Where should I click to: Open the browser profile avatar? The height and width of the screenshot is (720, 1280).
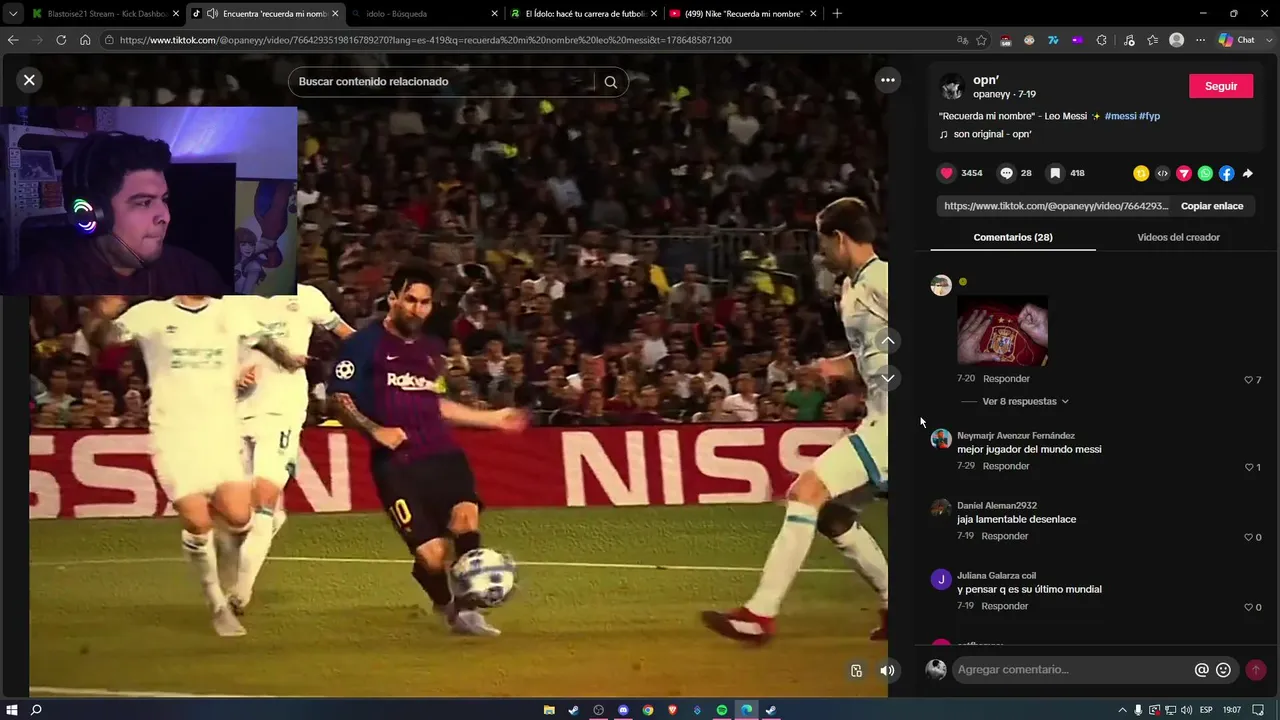tap(1177, 40)
